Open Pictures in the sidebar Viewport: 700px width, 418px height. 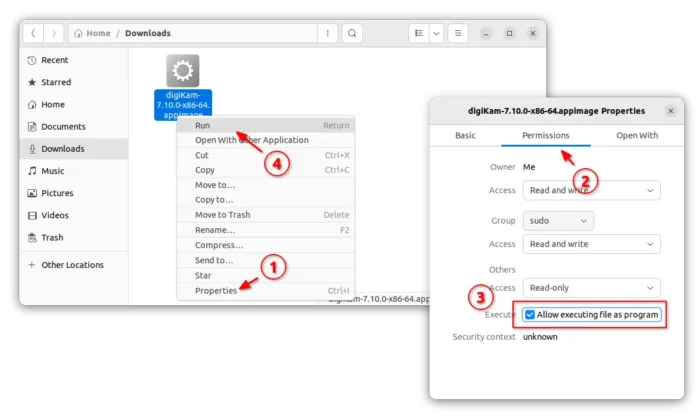pyautogui.click(x=74, y=193)
